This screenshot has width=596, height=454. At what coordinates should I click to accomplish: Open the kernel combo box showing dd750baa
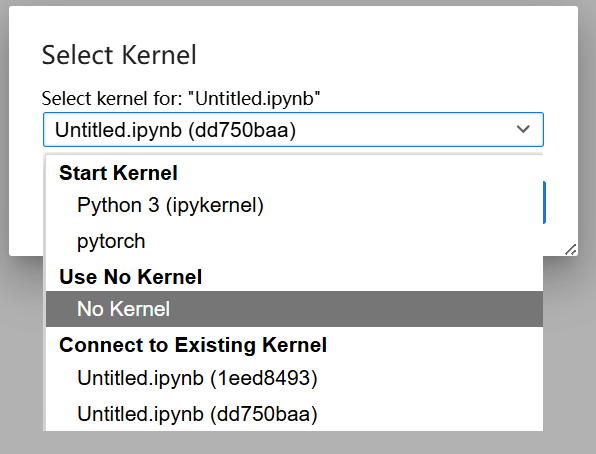293,129
